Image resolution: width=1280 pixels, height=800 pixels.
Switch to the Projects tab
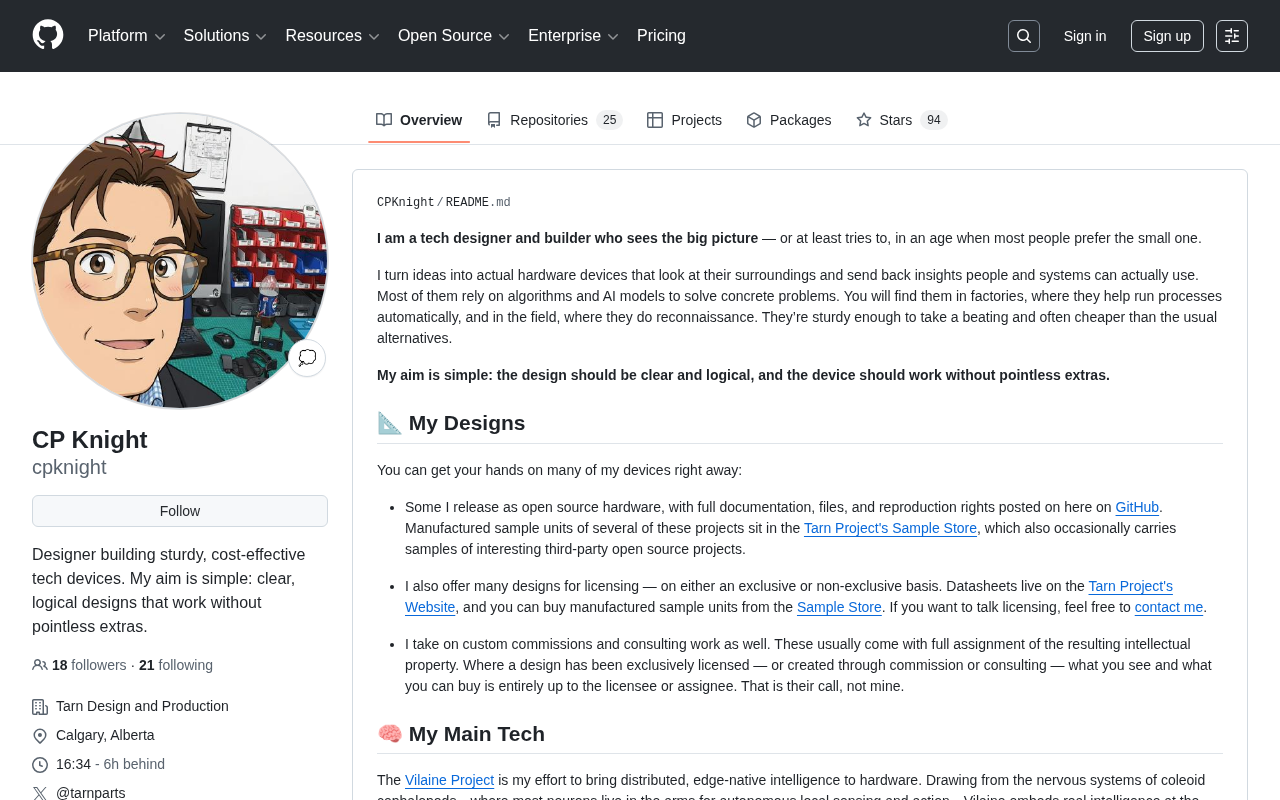coord(684,120)
